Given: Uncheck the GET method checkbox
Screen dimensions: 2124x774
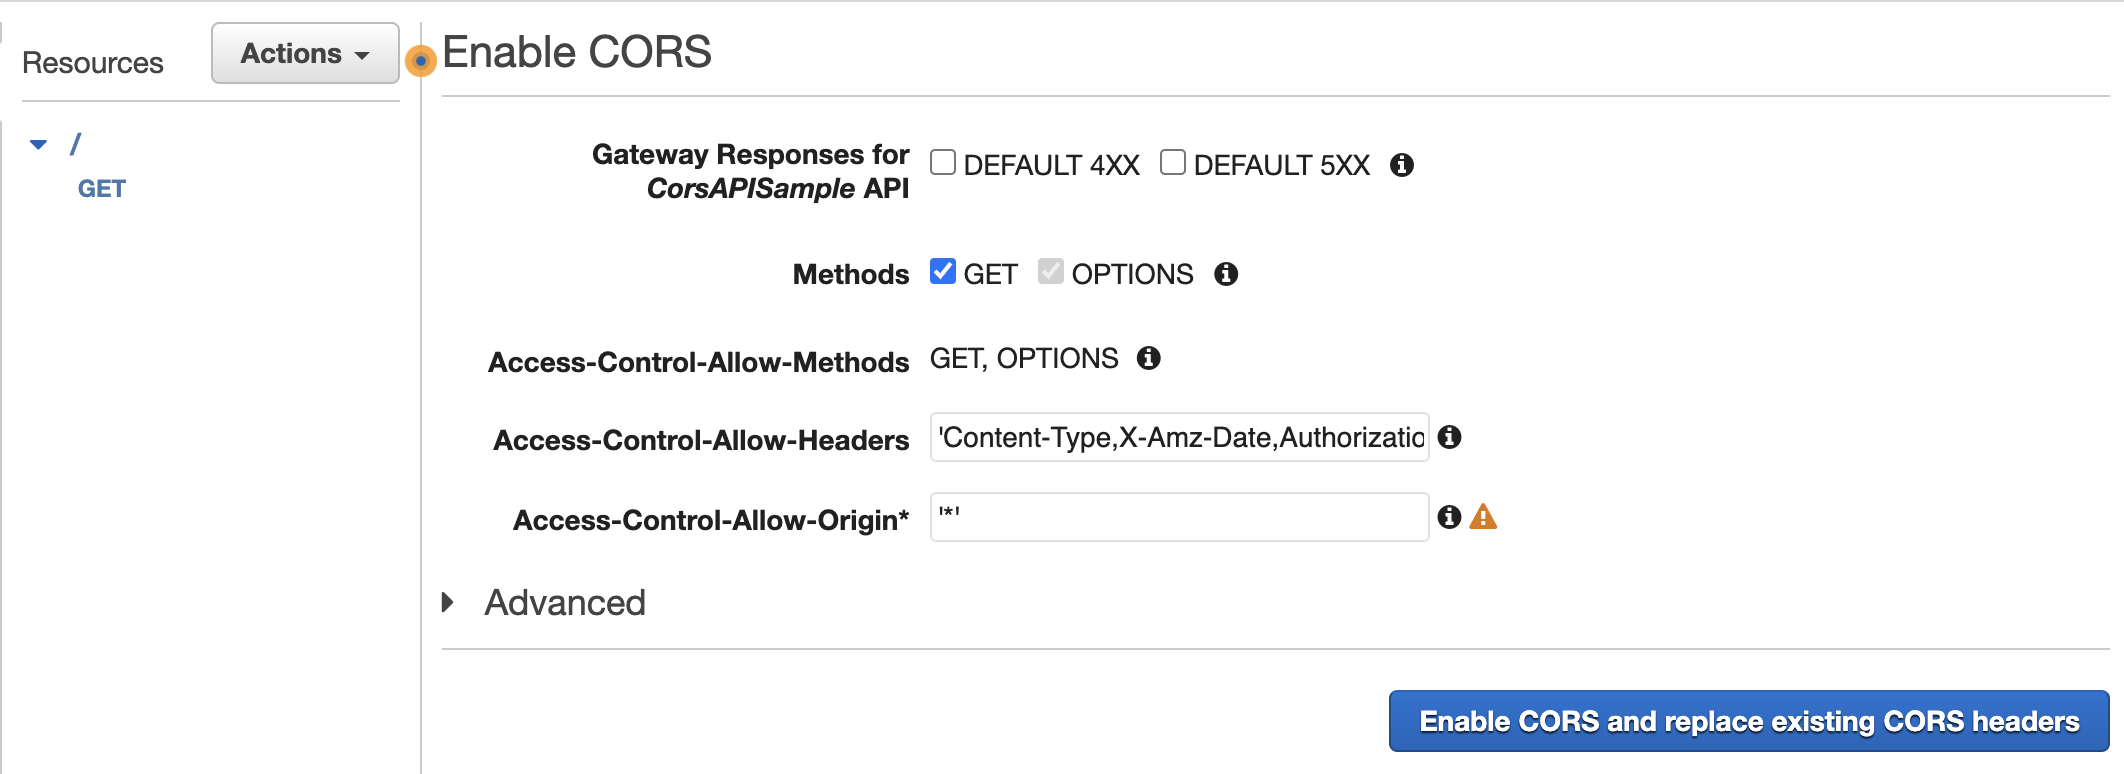Looking at the screenshot, I should (x=941, y=271).
